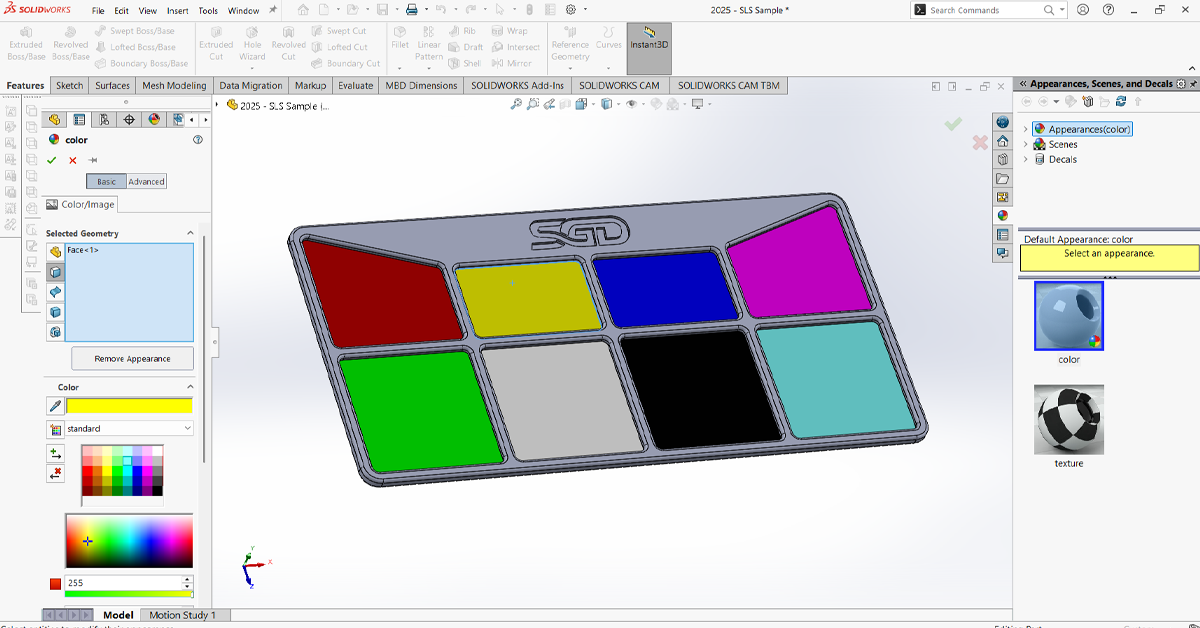Click the Remove Appearance button
The height and width of the screenshot is (628, 1200).
click(x=132, y=359)
